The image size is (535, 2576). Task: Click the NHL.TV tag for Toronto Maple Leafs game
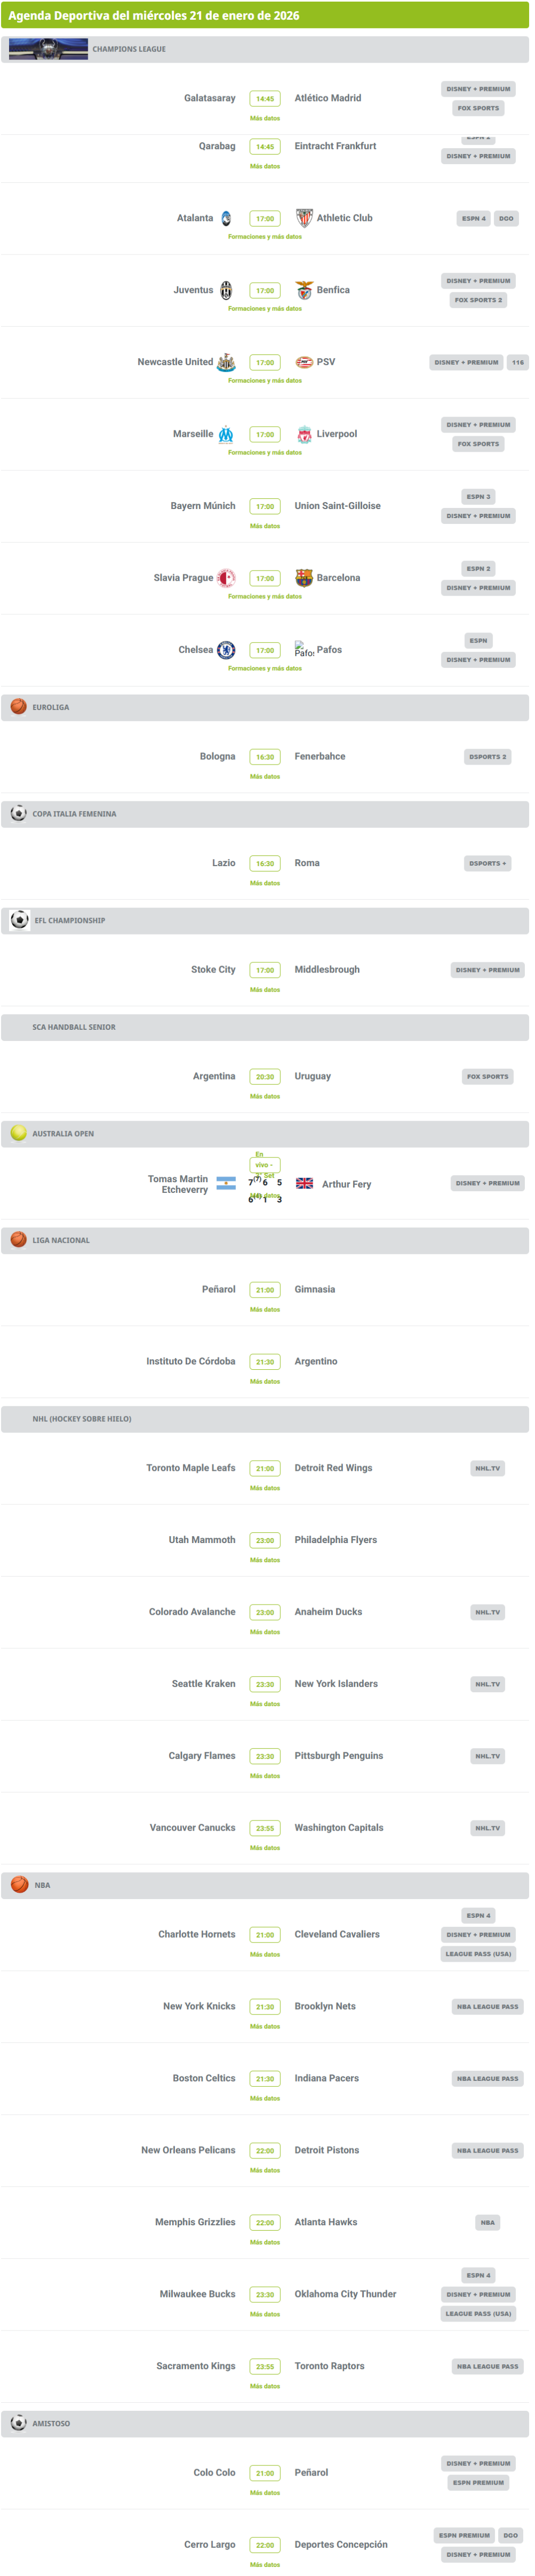(488, 1468)
